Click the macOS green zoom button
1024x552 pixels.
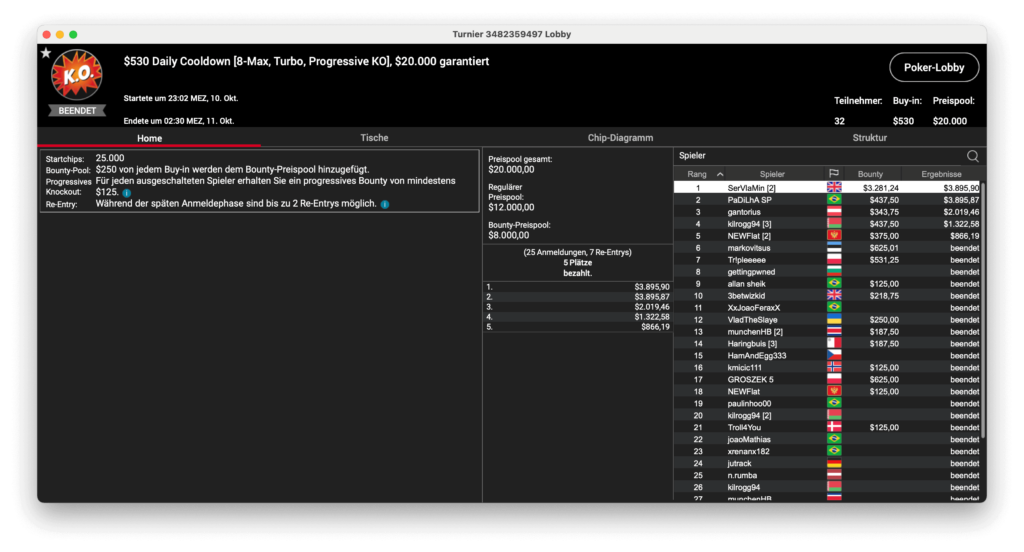point(88,34)
